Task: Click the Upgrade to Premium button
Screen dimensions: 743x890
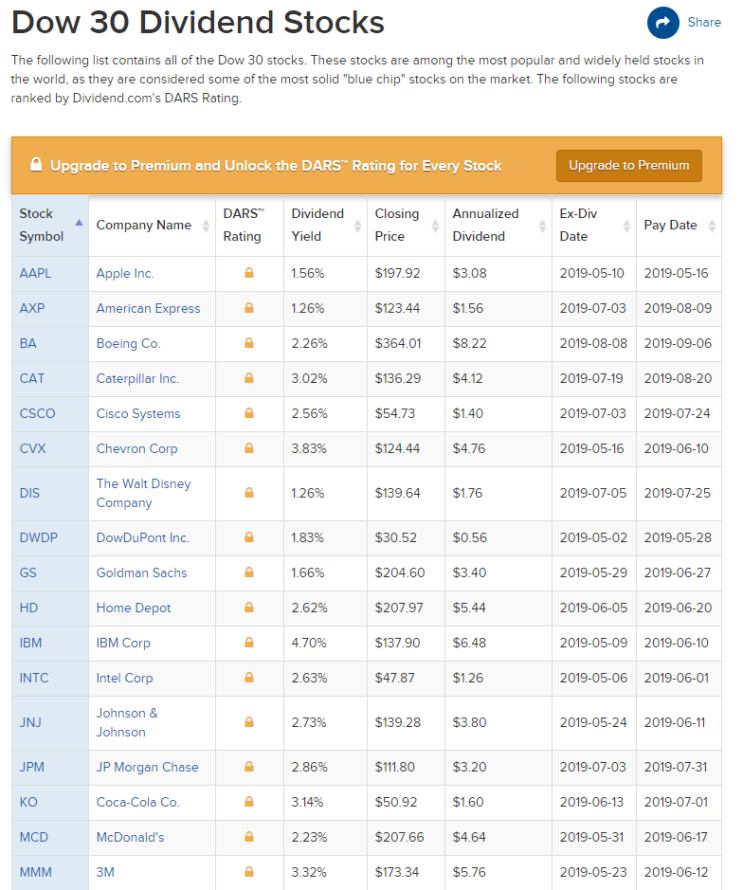Action: click(629, 166)
